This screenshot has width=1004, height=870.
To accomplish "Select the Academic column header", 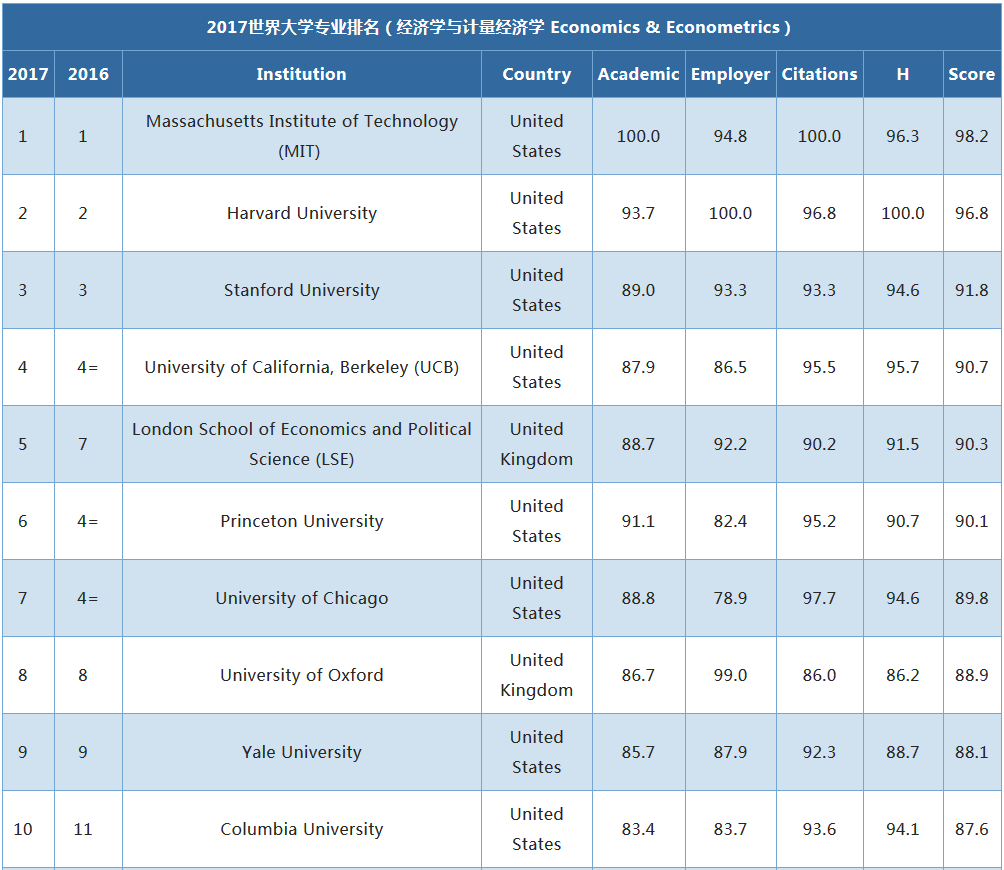I will tap(638, 74).
